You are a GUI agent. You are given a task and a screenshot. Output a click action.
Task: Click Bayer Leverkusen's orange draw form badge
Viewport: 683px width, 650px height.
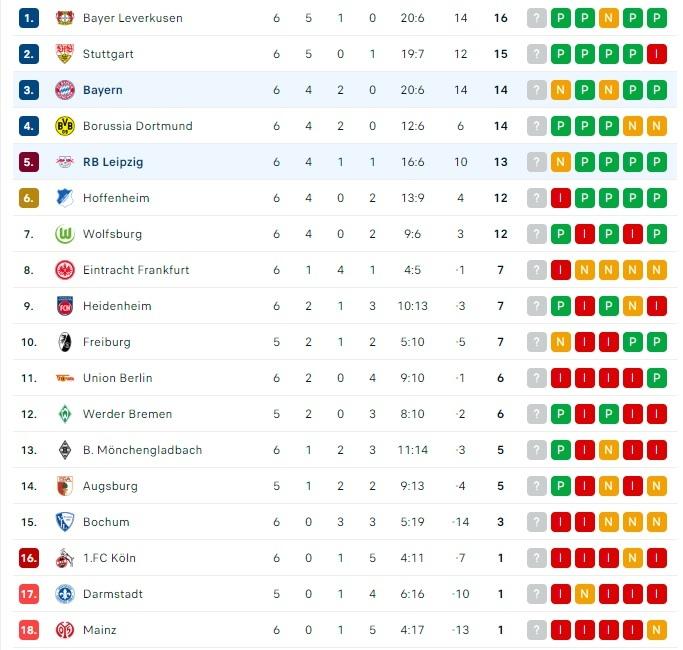click(x=609, y=18)
